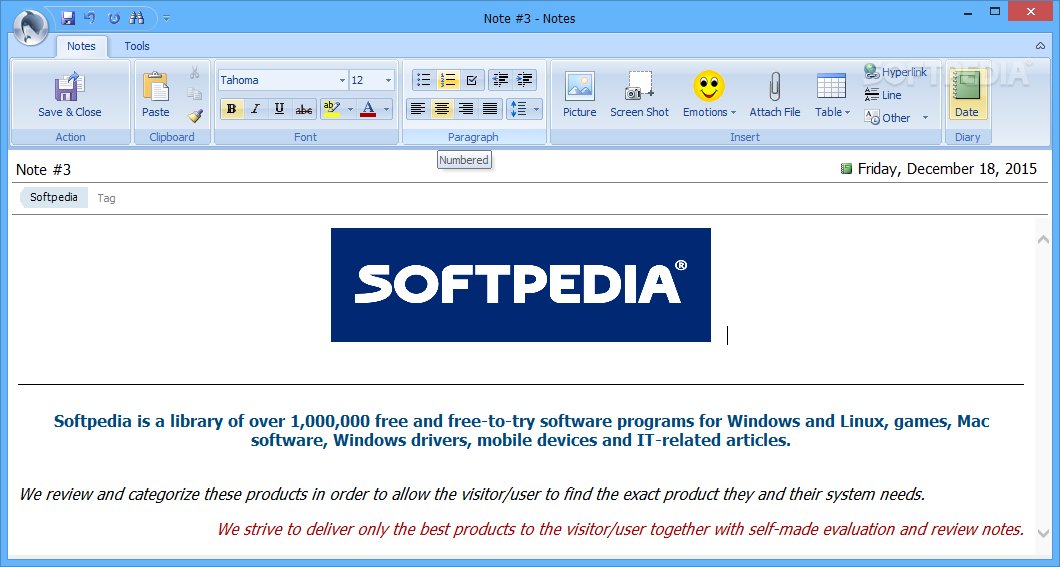1060x567 pixels.
Task: Click the line spacing icon
Action: click(518, 109)
